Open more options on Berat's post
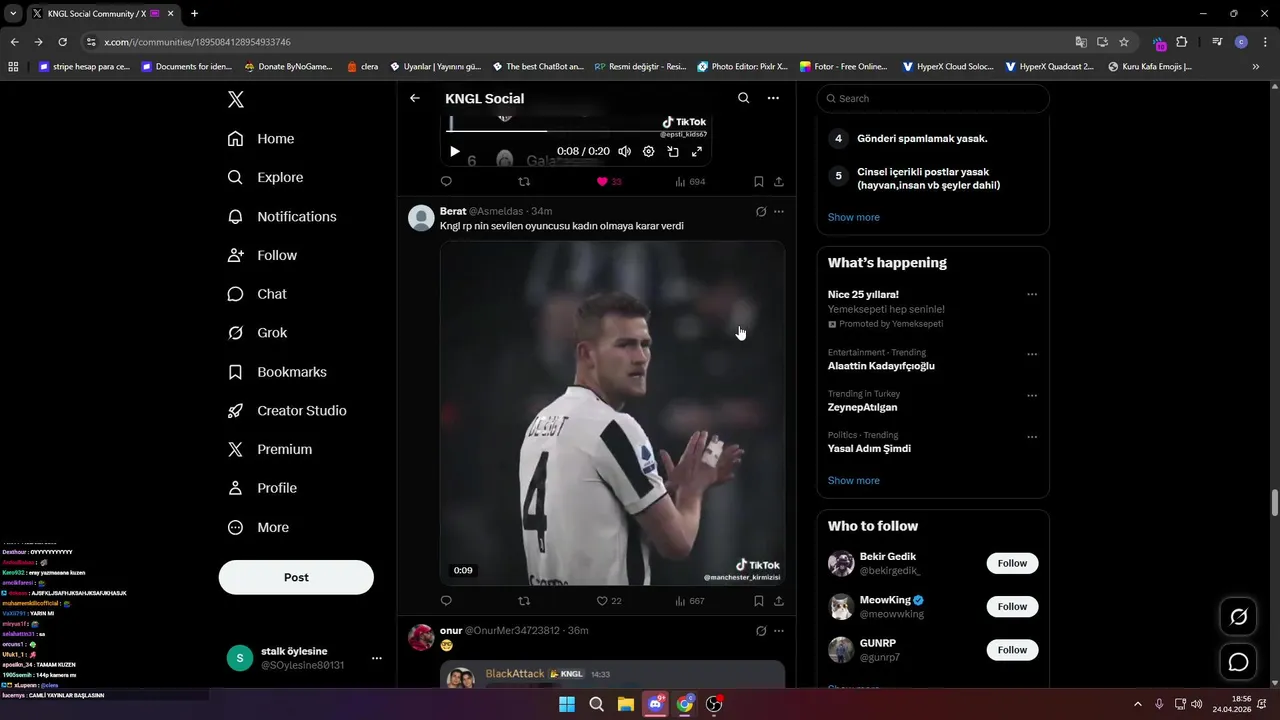 pyautogui.click(x=779, y=211)
